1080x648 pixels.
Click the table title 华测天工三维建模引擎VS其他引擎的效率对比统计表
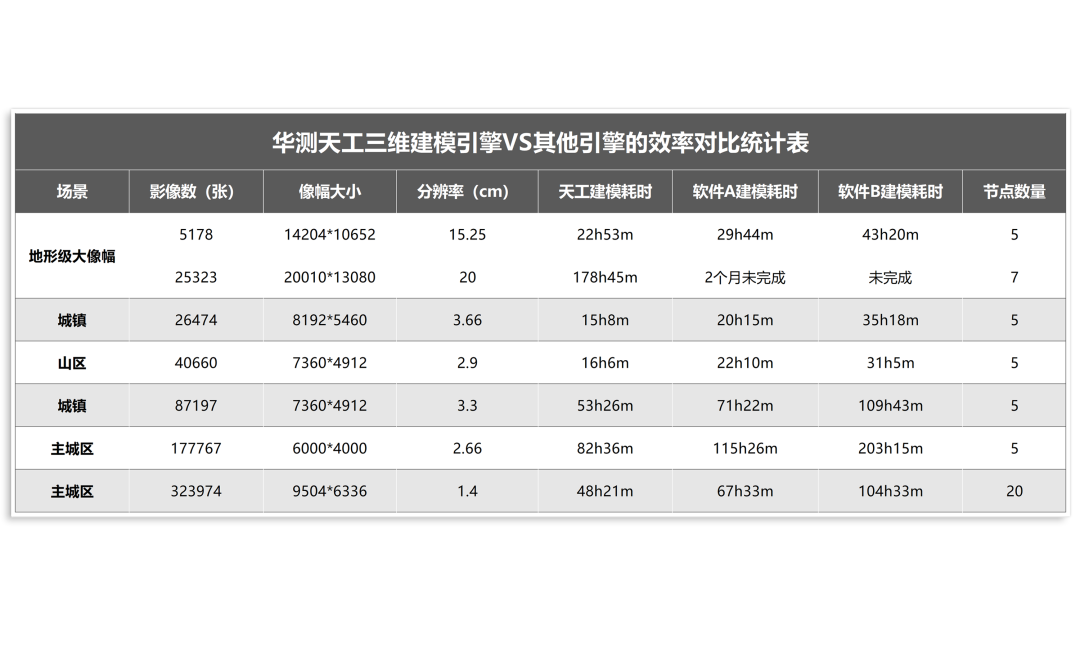tap(540, 143)
